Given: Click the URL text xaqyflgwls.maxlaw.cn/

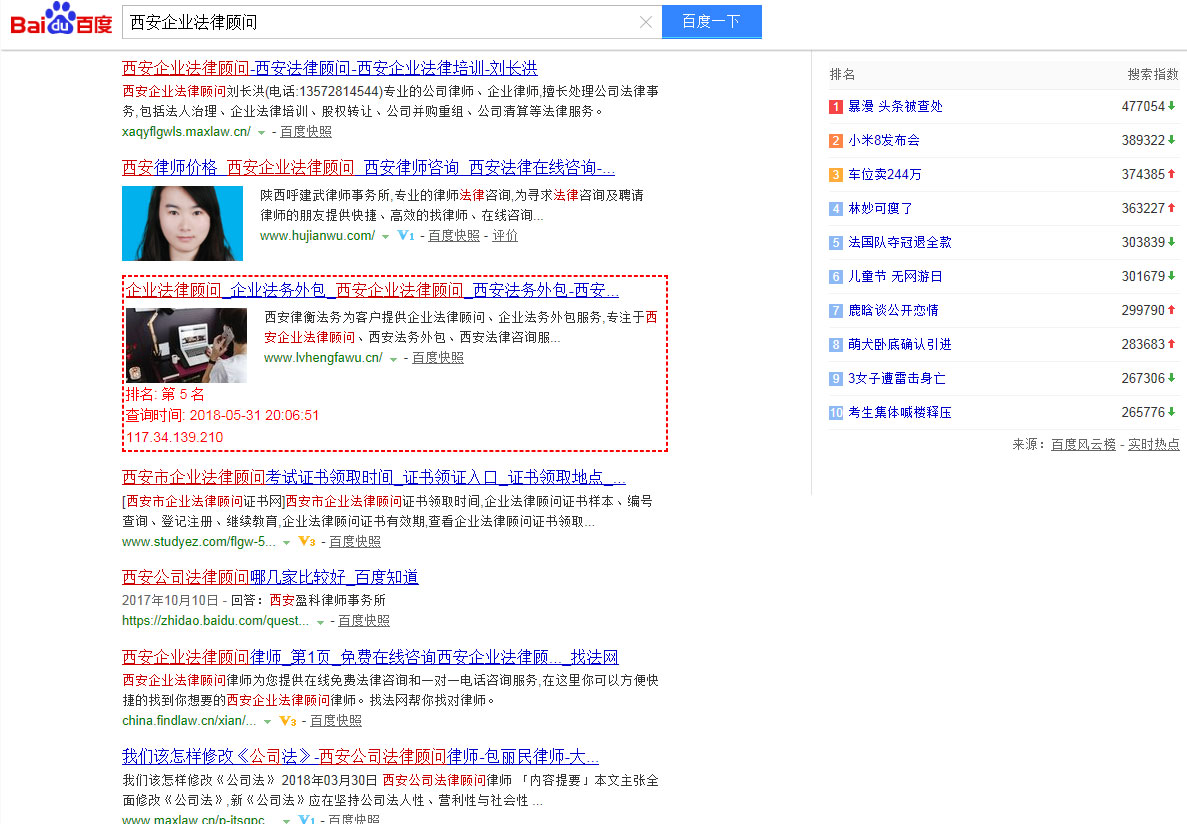Looking at the screenshot, I should (186, 132).
